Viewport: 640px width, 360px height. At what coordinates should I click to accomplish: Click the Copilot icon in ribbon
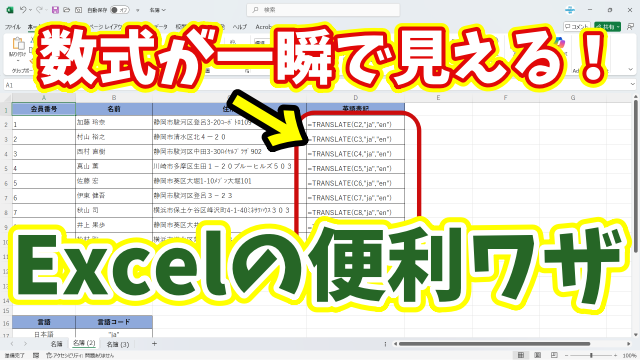pyautogui.click(x=560, y=43)
